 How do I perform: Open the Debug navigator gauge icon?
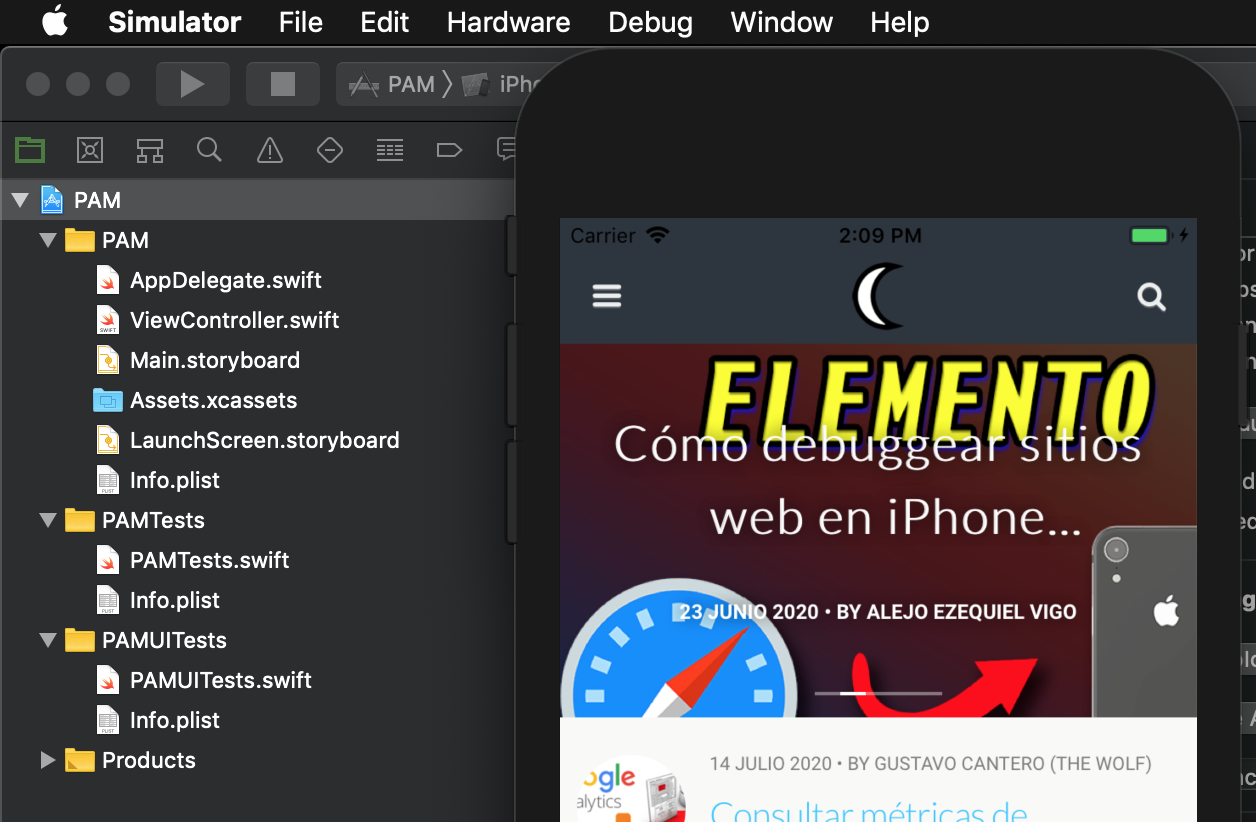point(389,150)
